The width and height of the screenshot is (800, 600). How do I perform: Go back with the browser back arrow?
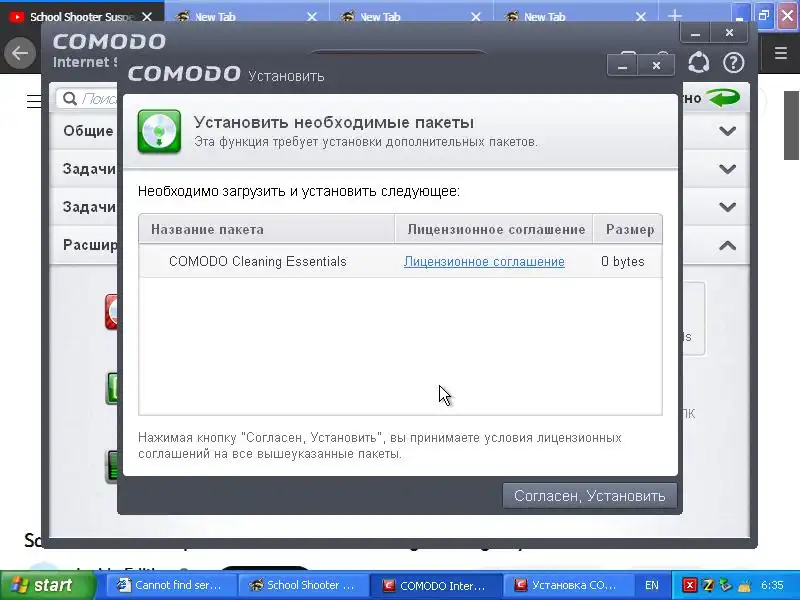20,53
